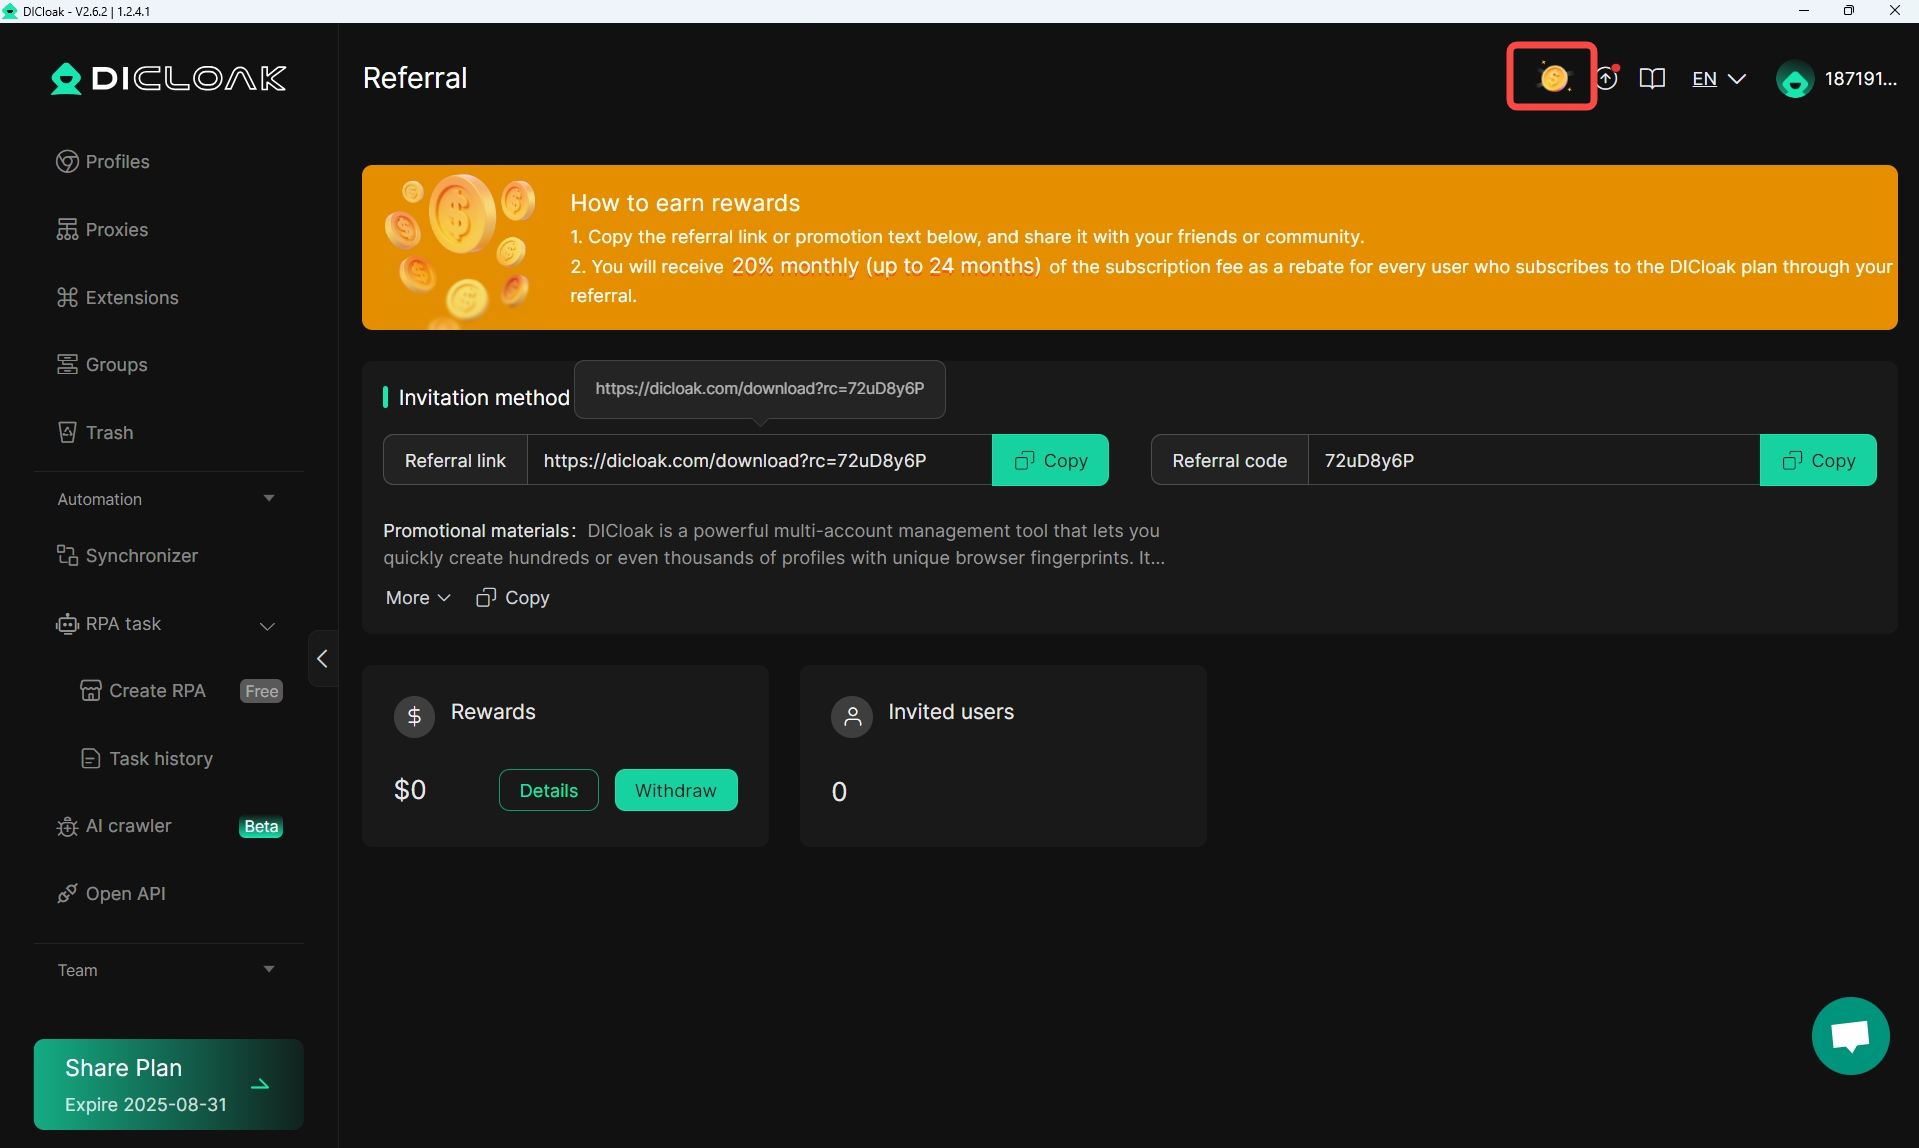Screen dimensions: 1919x1148
Task: Click the Extensions sidebar icon
Action: click(67, 297)
